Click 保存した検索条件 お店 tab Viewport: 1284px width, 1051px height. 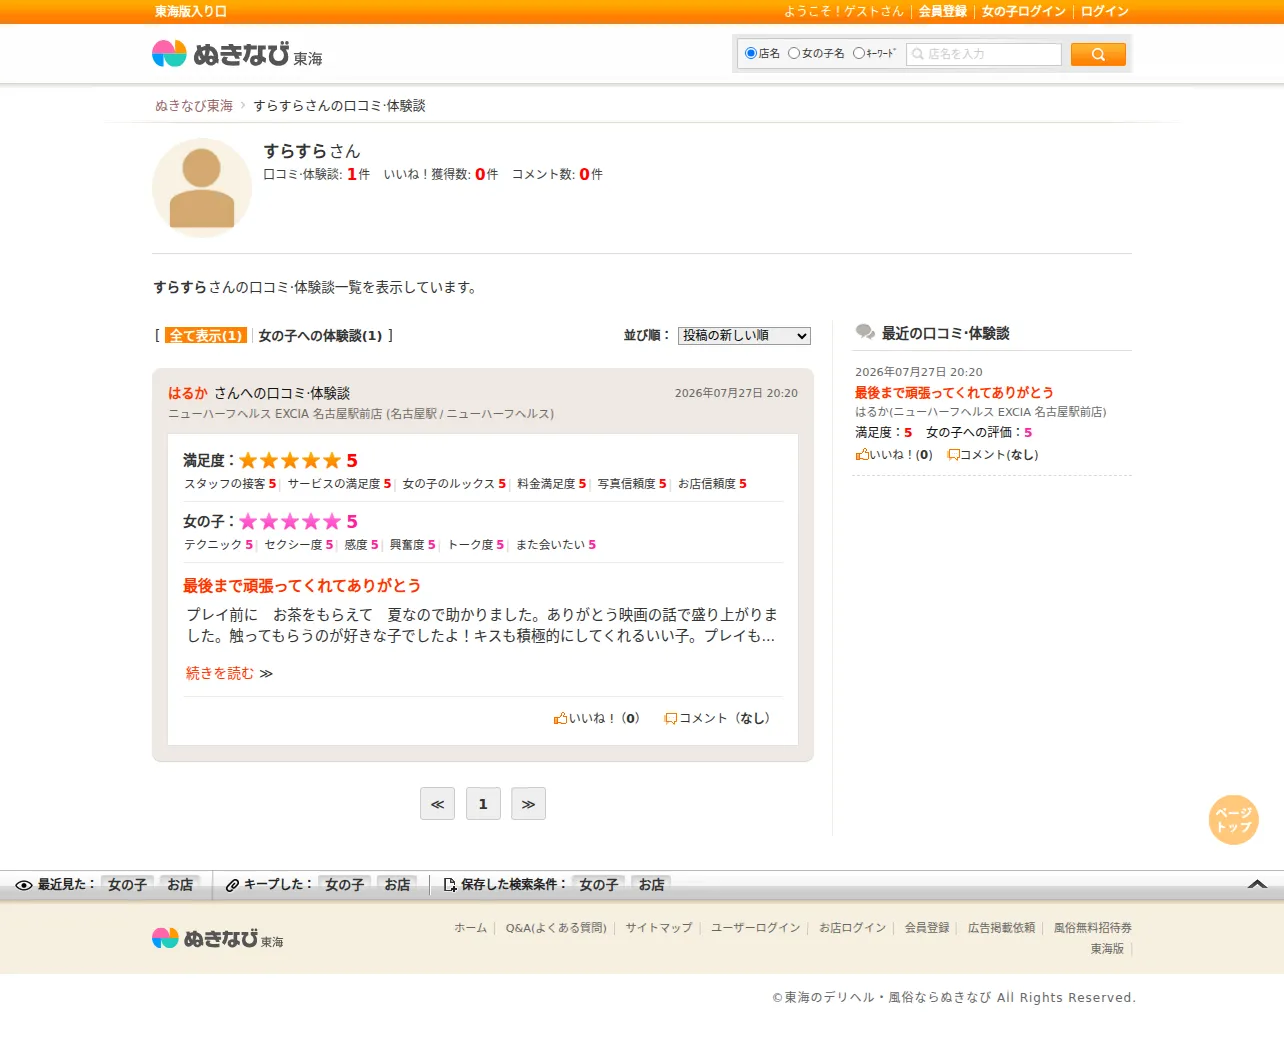651,885
